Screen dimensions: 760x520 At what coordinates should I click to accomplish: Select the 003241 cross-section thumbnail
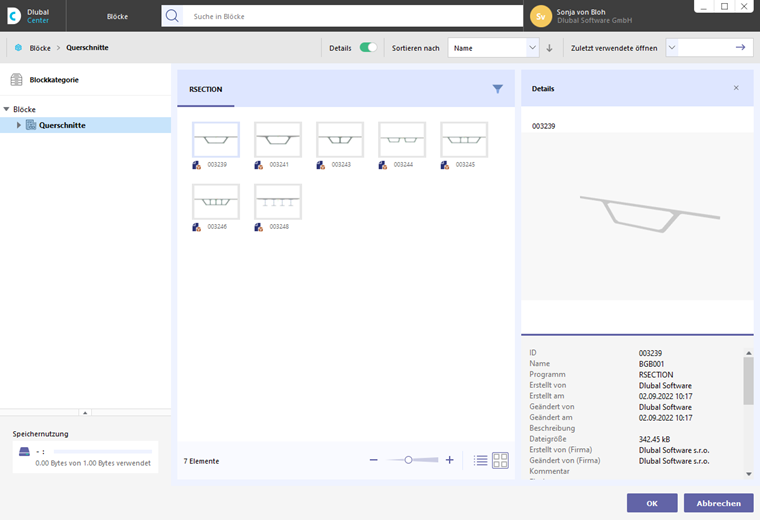point(278,140)
